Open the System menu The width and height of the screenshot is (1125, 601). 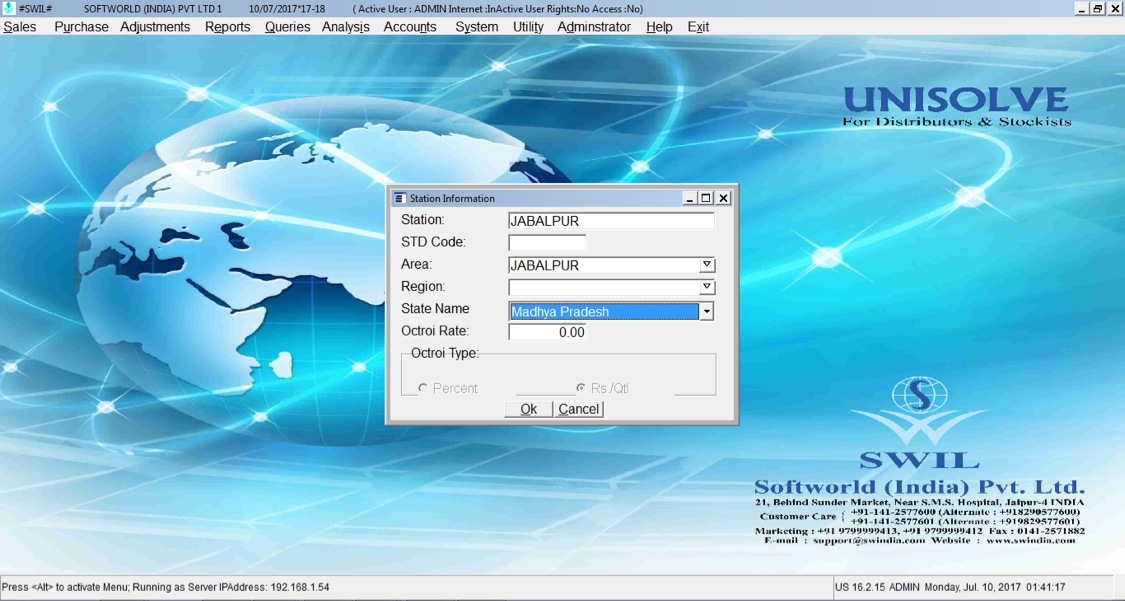(x=476, y=27)
